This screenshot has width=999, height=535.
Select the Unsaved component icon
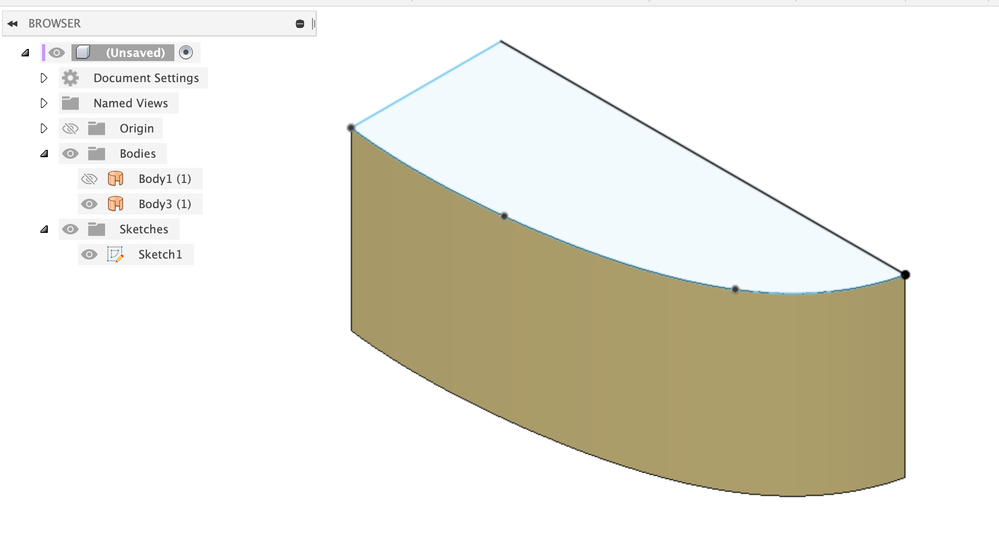[83, 52]
